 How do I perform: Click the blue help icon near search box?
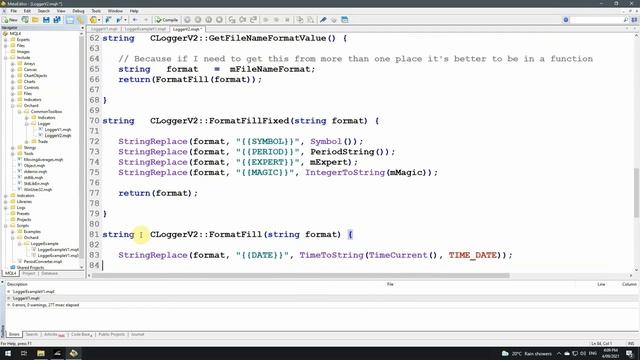coord(566,20)
